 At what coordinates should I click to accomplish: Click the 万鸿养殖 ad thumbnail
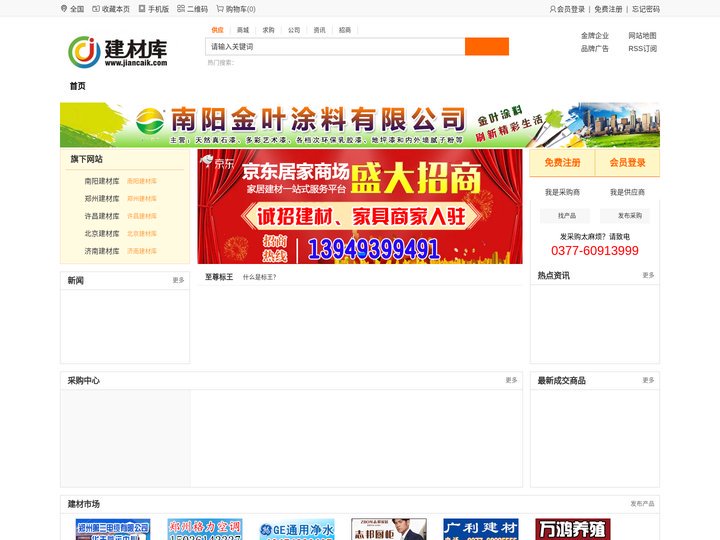tap(573, 529)
